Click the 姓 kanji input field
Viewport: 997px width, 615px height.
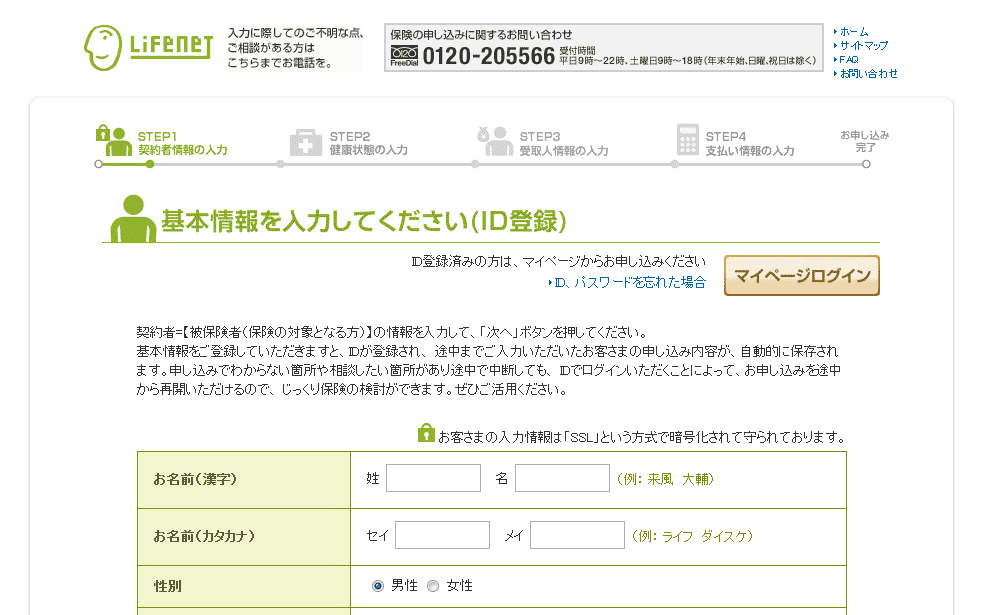click(433, 478)
